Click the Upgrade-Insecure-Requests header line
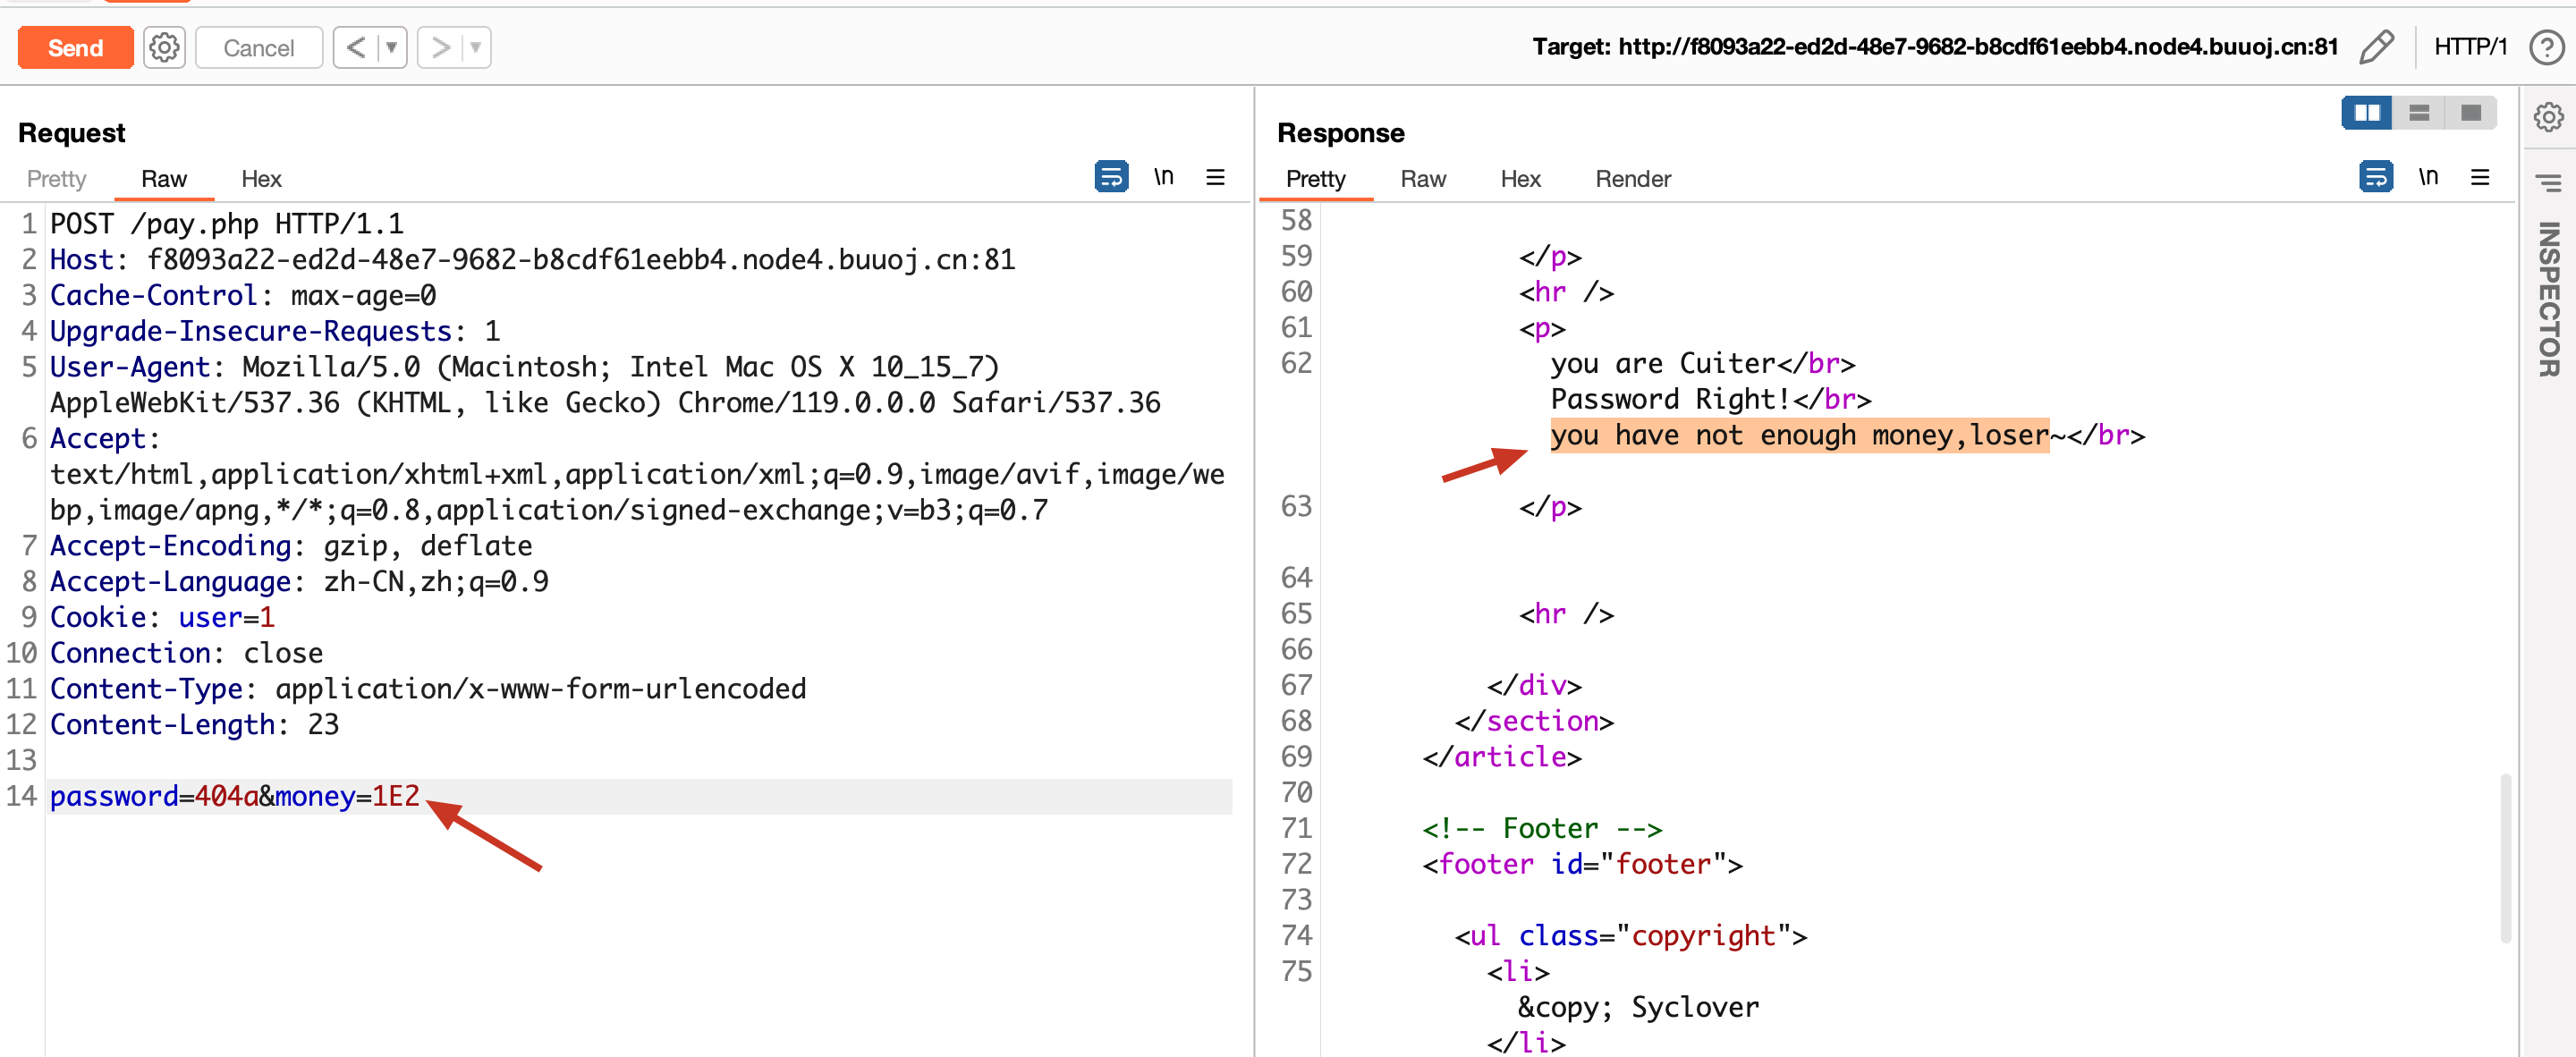The height and width of the screenshot is (1057, 2576). point(275,332)
